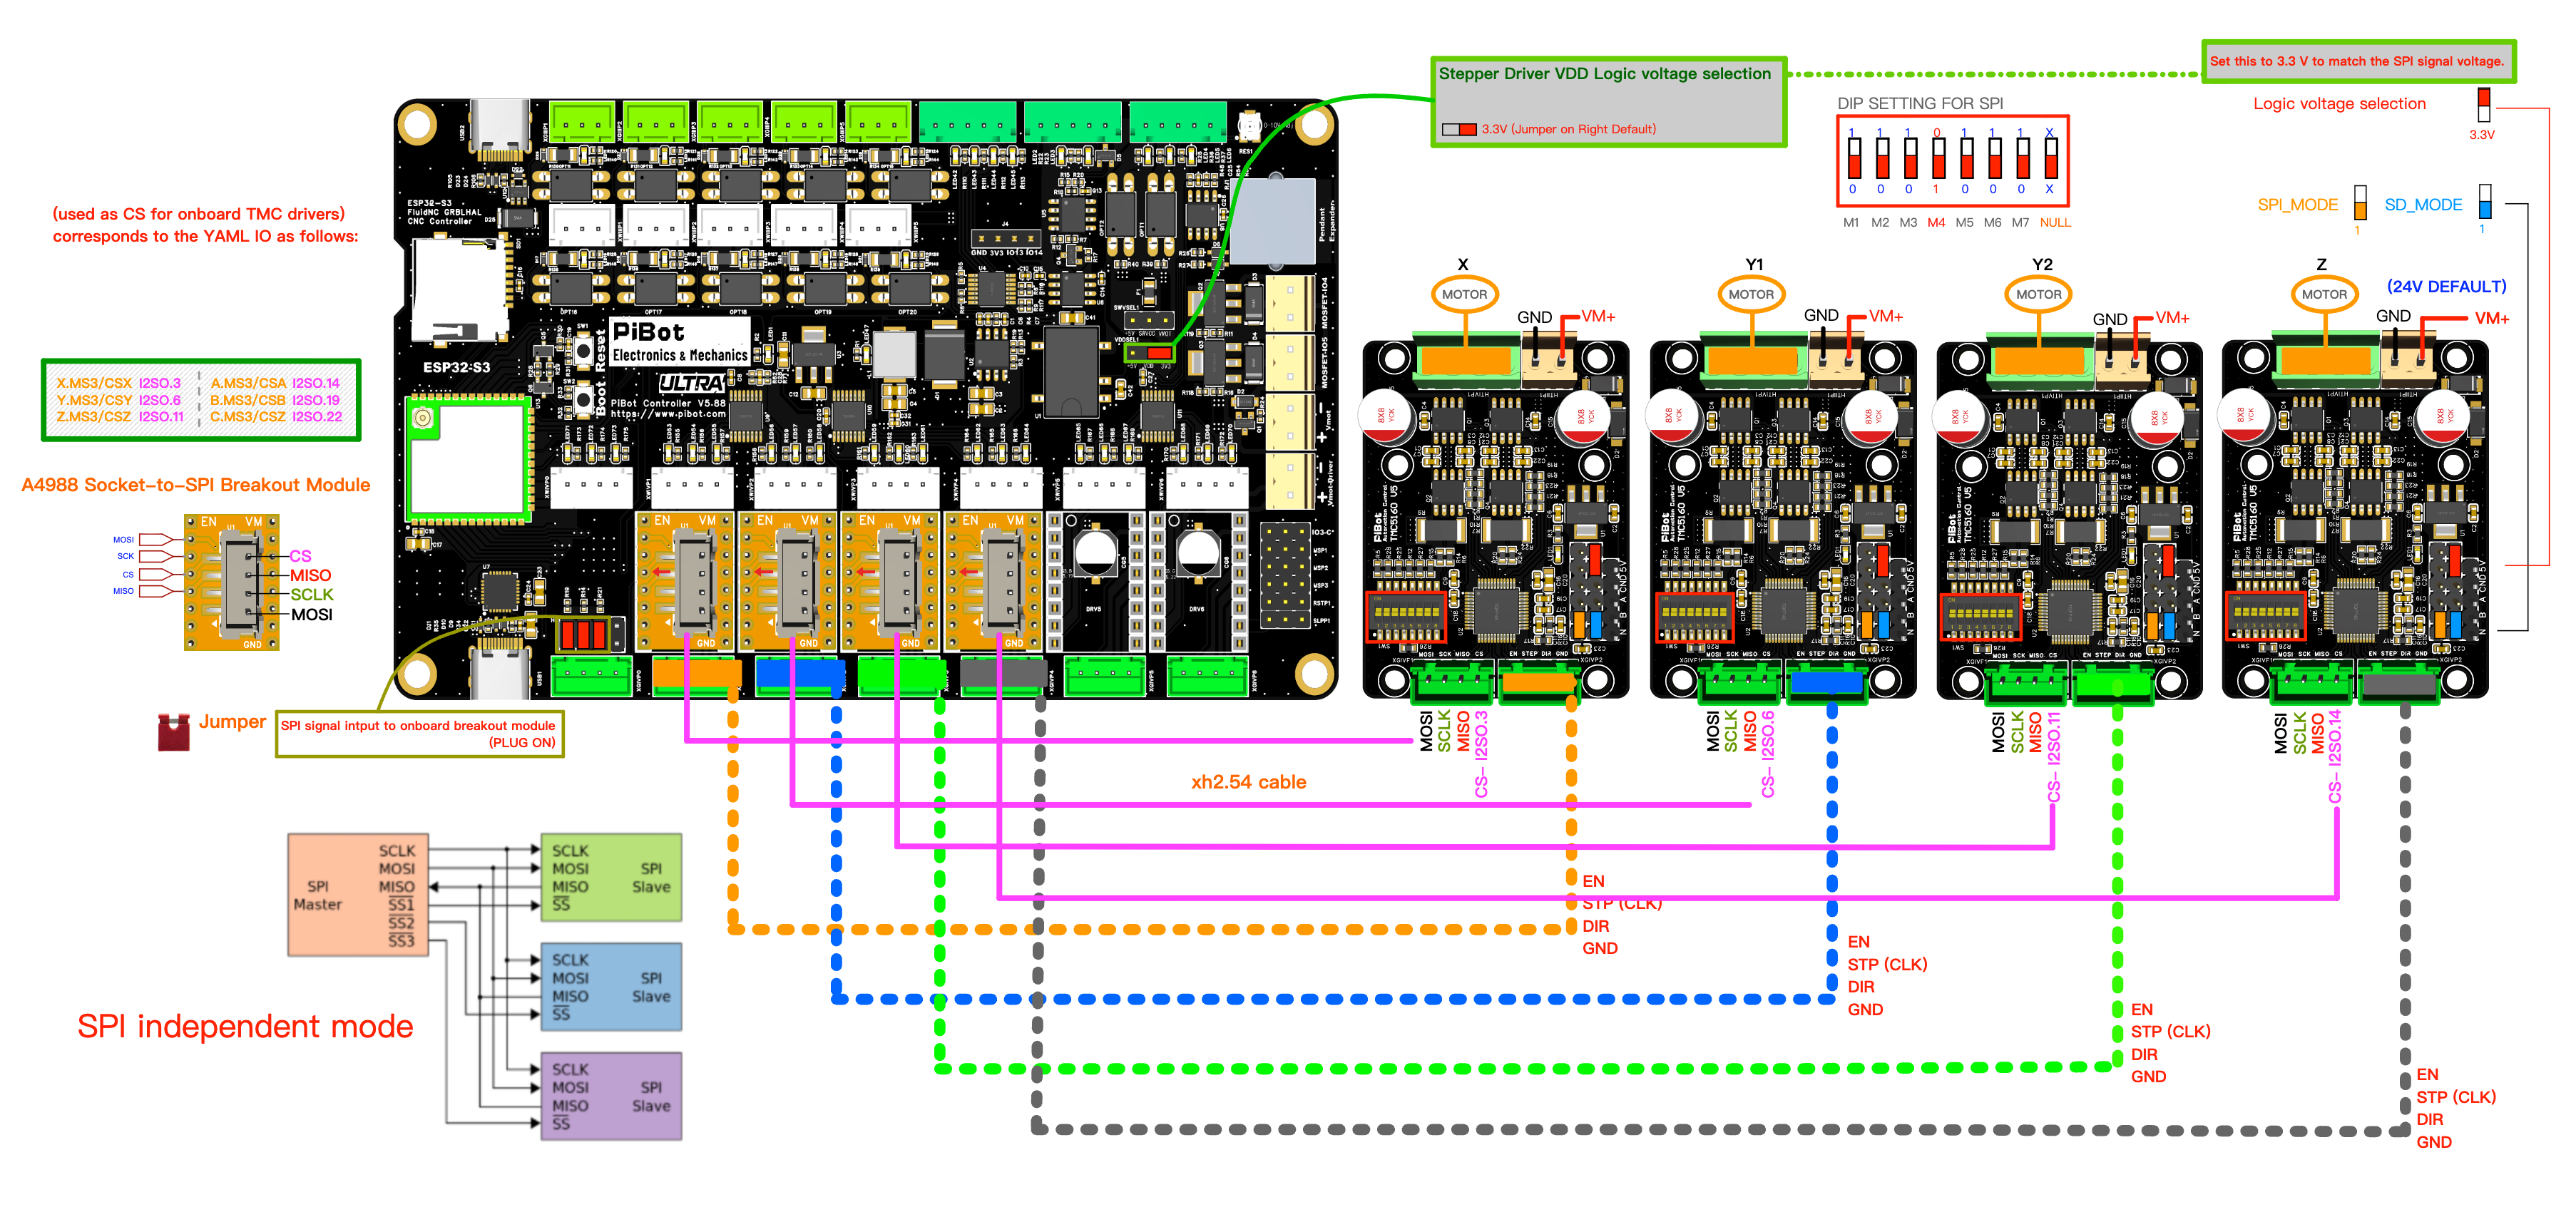Toggle DIP switch M2
Image resolution: width=2576 pixels, height=1212 pixels.
pos(1882,159)
